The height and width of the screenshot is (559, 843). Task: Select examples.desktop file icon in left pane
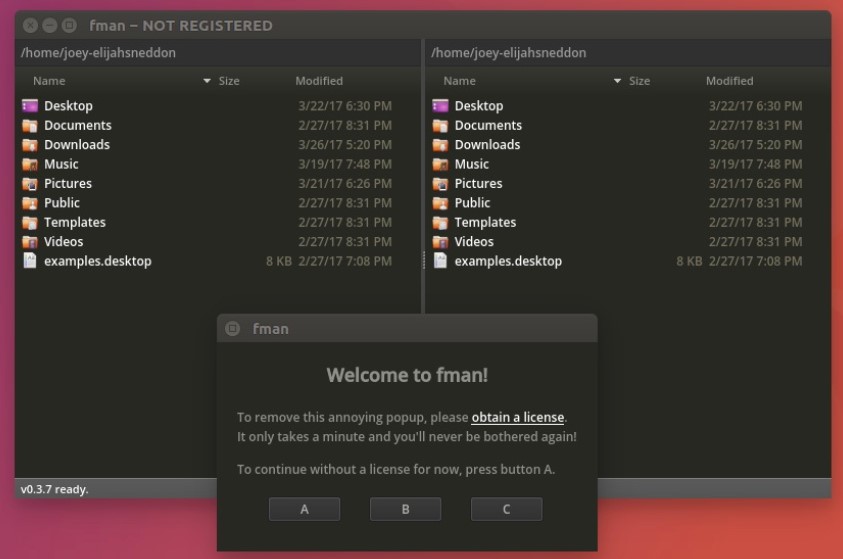30,261
